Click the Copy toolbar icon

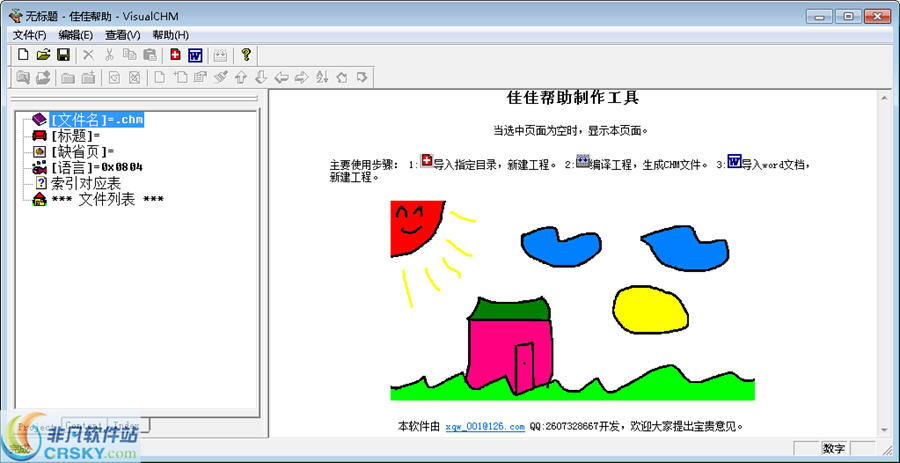129,55
